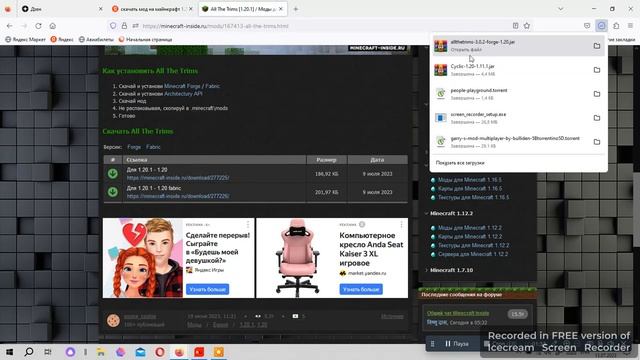This screenshot has width=640, height=360.
Task: Open a new tab with plus button
Action: click(x=296, y=9)
